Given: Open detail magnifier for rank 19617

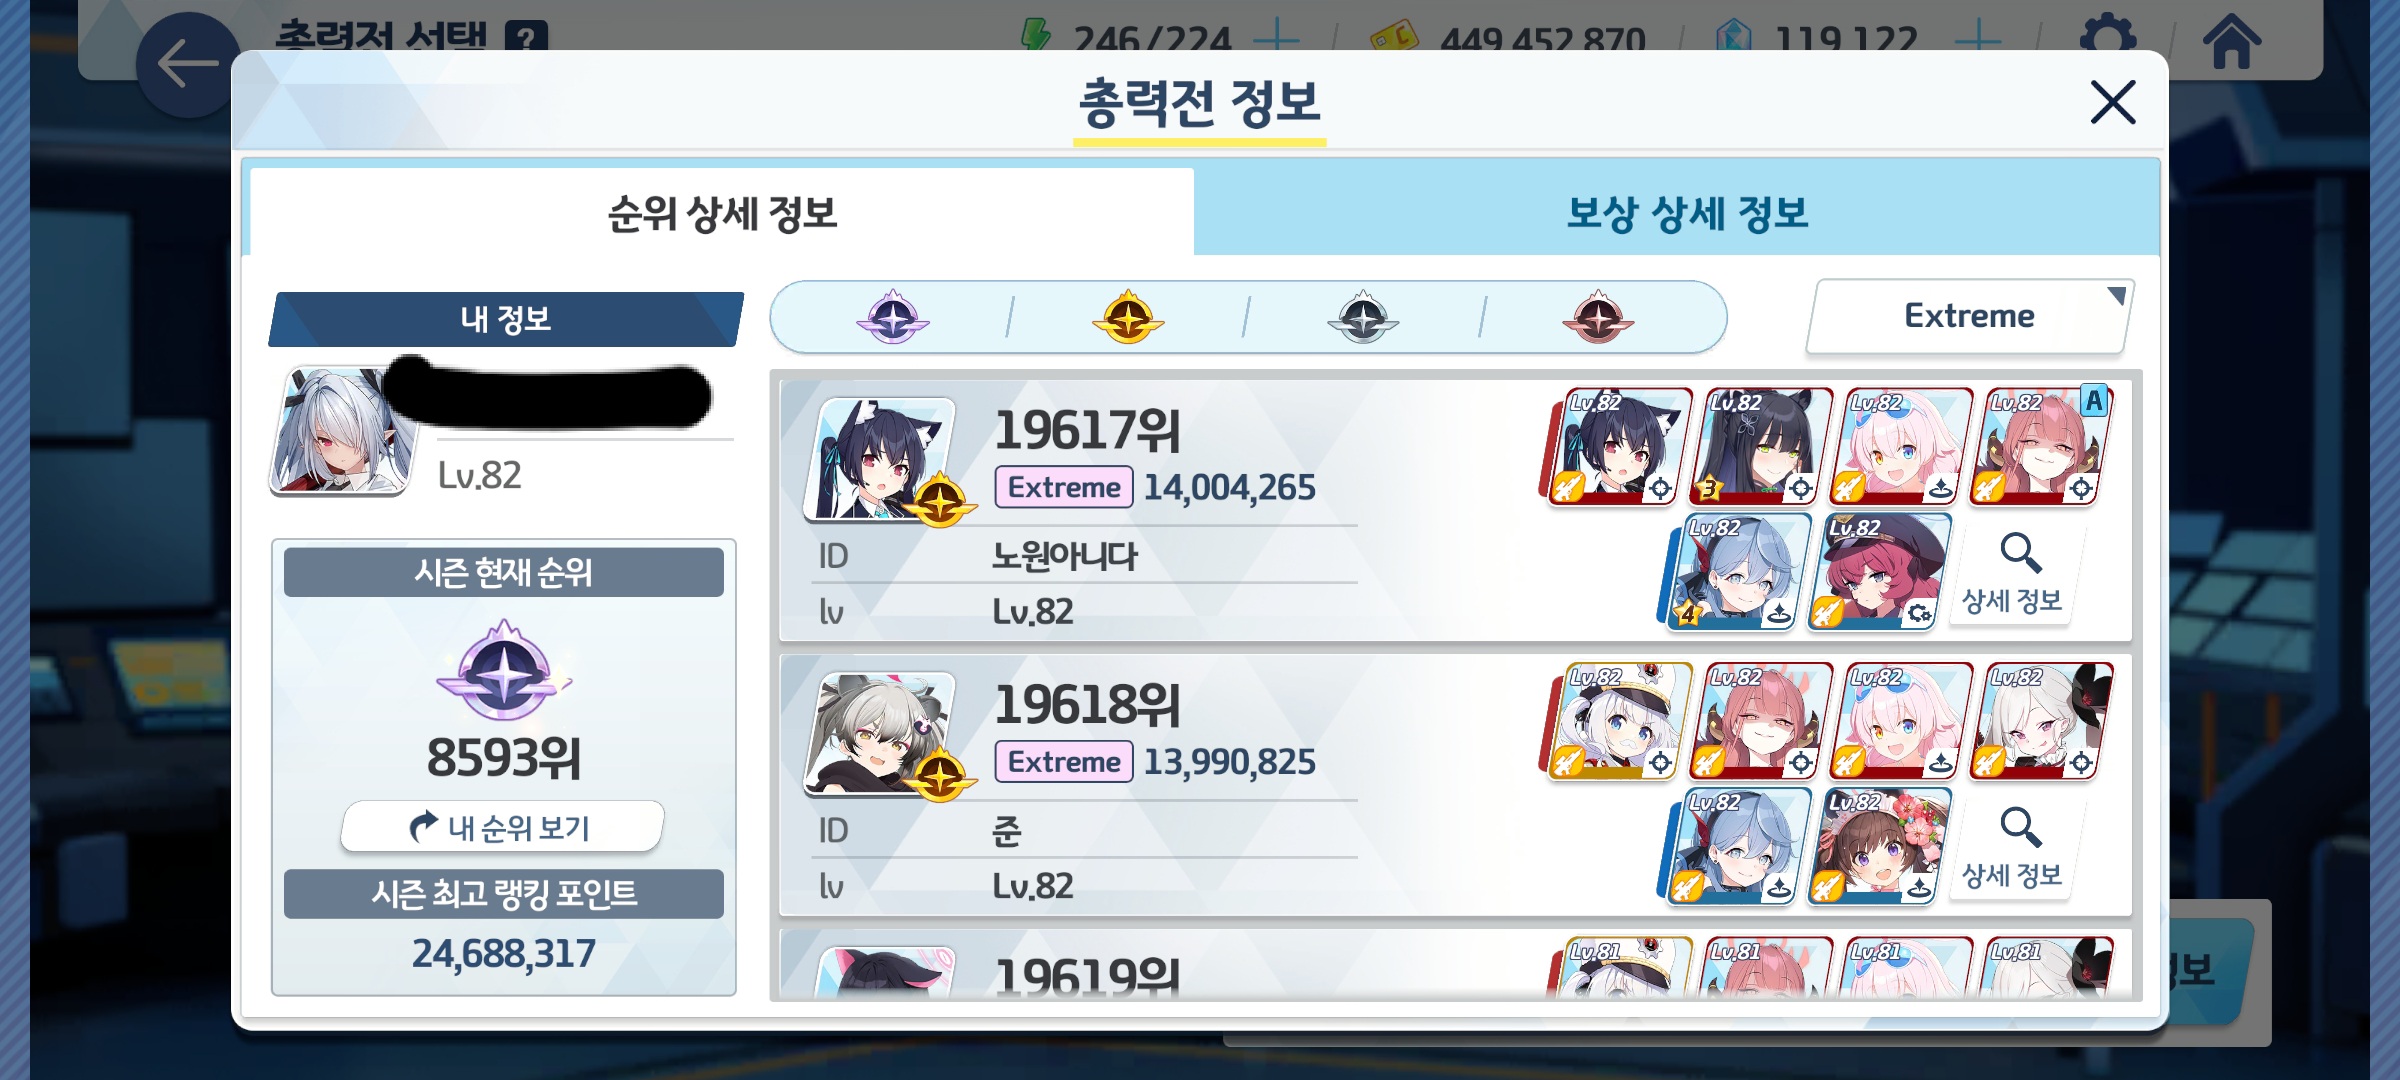Looking at the screenshot, I should tap(2012, 574).
